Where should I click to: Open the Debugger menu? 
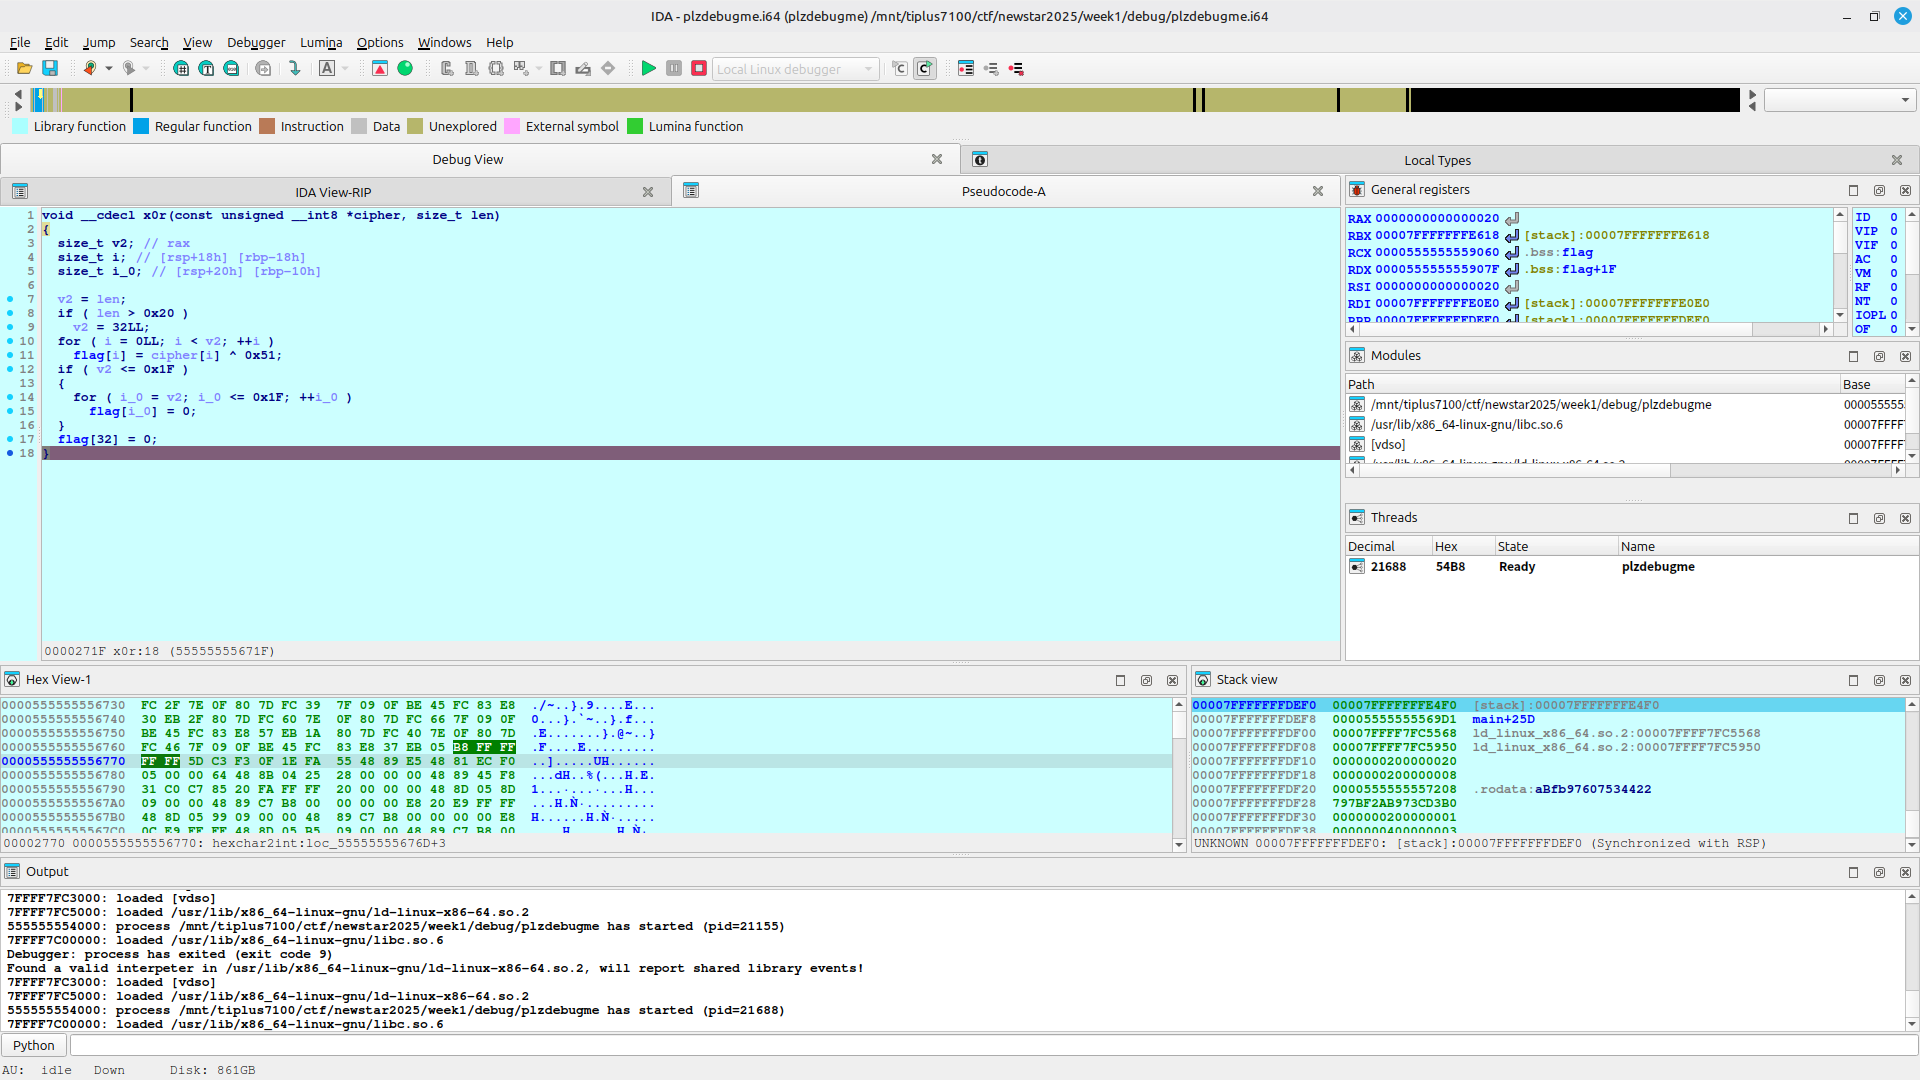point(256,42)
